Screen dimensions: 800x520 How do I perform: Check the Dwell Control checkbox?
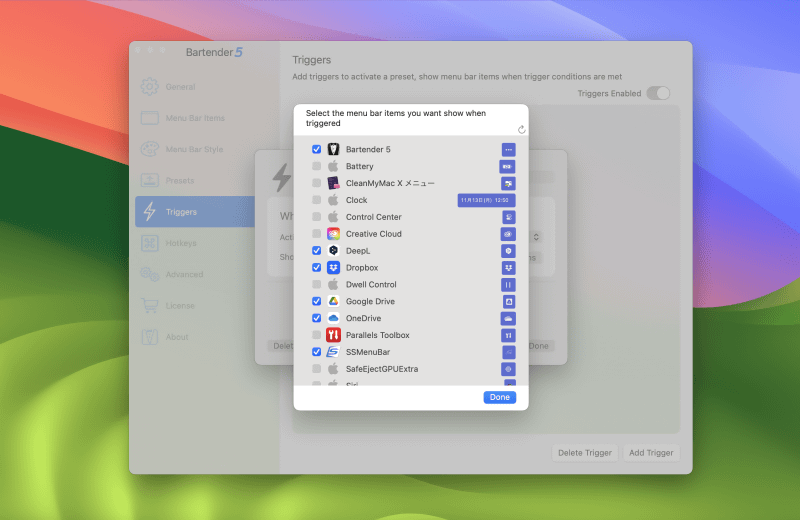tap(316, 284)
